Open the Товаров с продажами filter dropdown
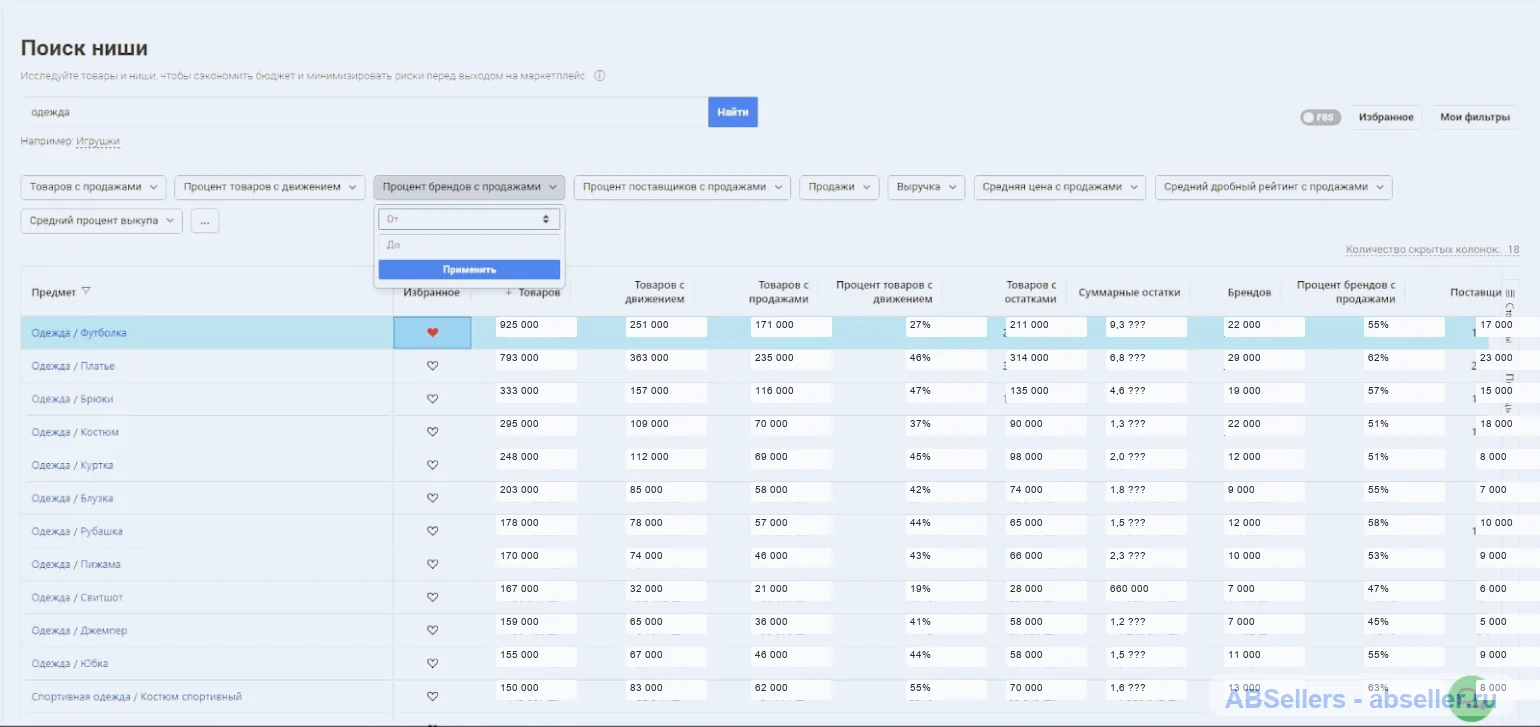Viewport: 1540px width, 727px height. point(94,187)
